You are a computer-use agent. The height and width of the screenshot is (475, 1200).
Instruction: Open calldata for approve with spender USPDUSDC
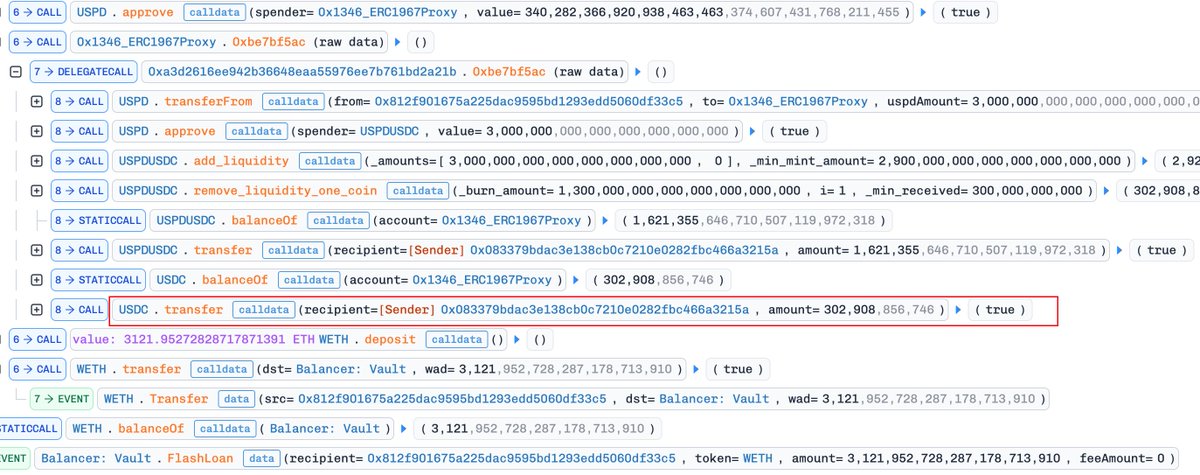(x=256, y=131)
